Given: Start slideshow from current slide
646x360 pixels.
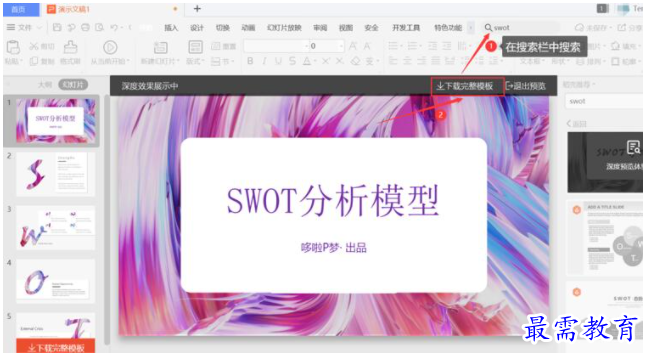Looking at the screenshot, I should click(x=110, y=47).
